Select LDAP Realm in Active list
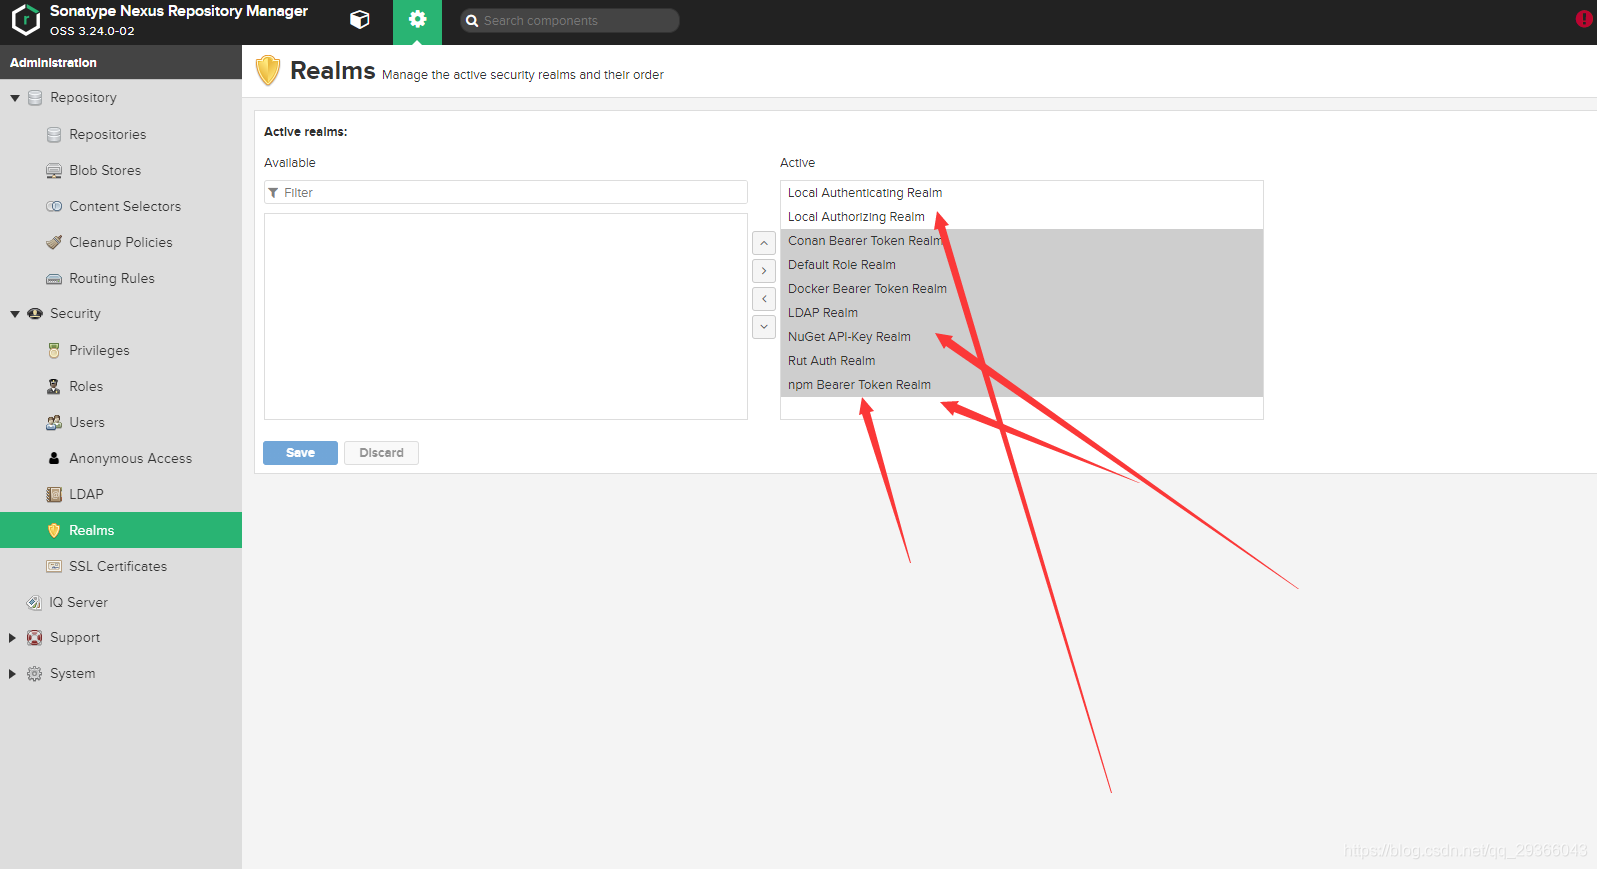This screenshot has height=869, width=1597. tap(1021, 313)
